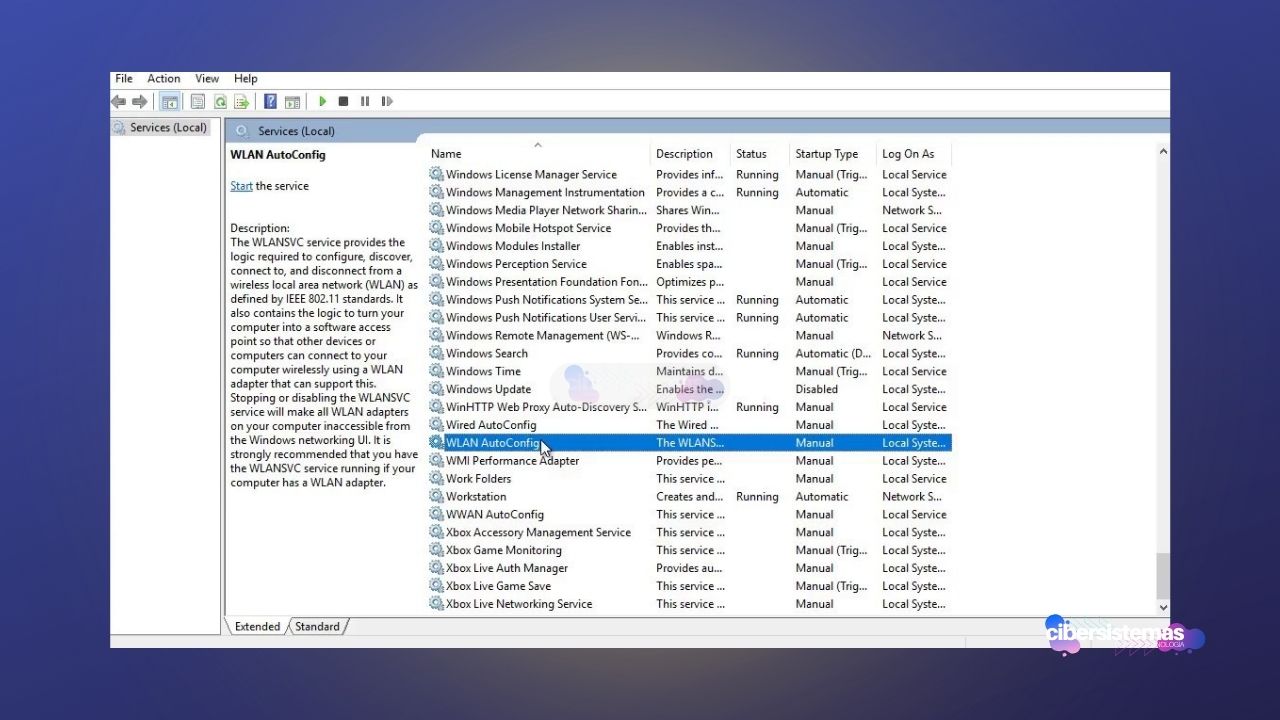Click the Services (Local) pane header
This screenshot has width=1280, height=720.
[x=296, y=131]
